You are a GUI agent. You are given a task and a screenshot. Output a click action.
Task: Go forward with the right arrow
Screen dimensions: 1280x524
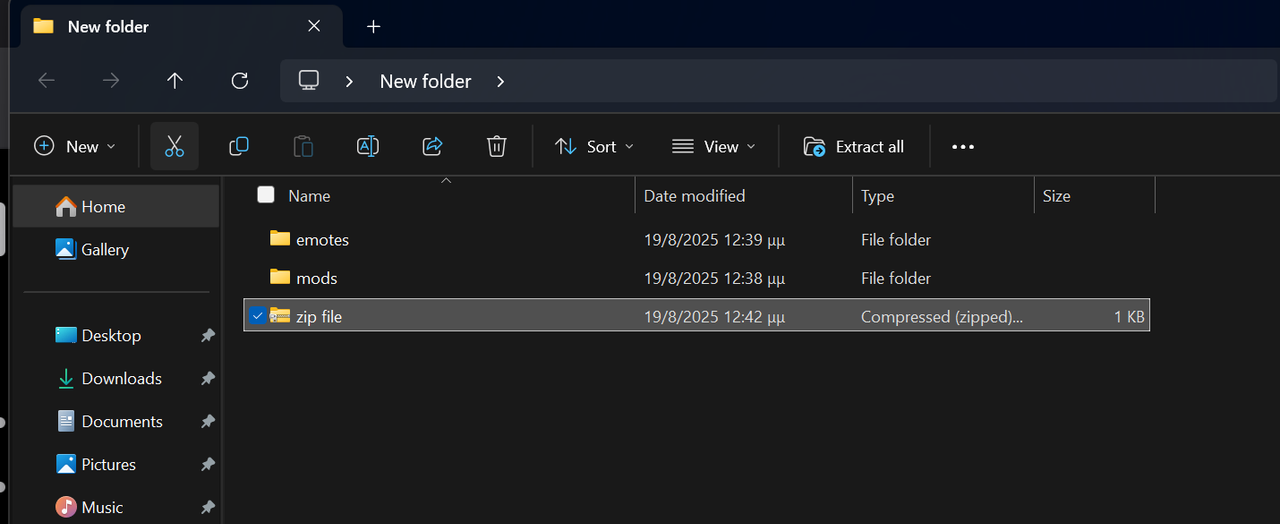pos(110,81)
